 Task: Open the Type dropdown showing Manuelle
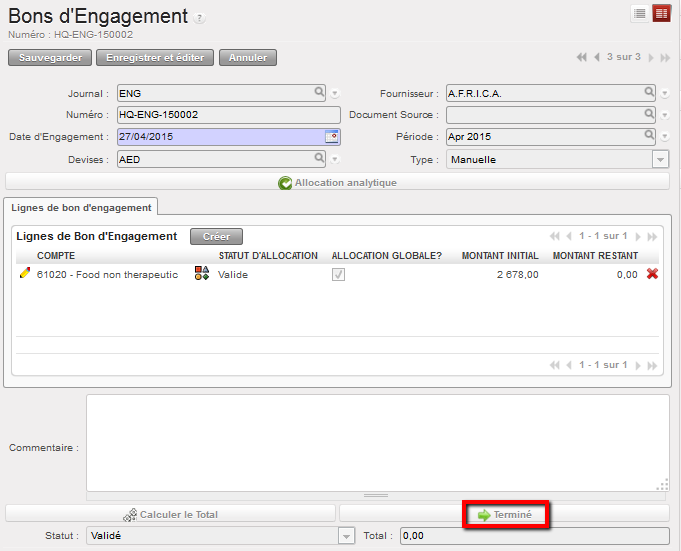[x=660, y=159]
